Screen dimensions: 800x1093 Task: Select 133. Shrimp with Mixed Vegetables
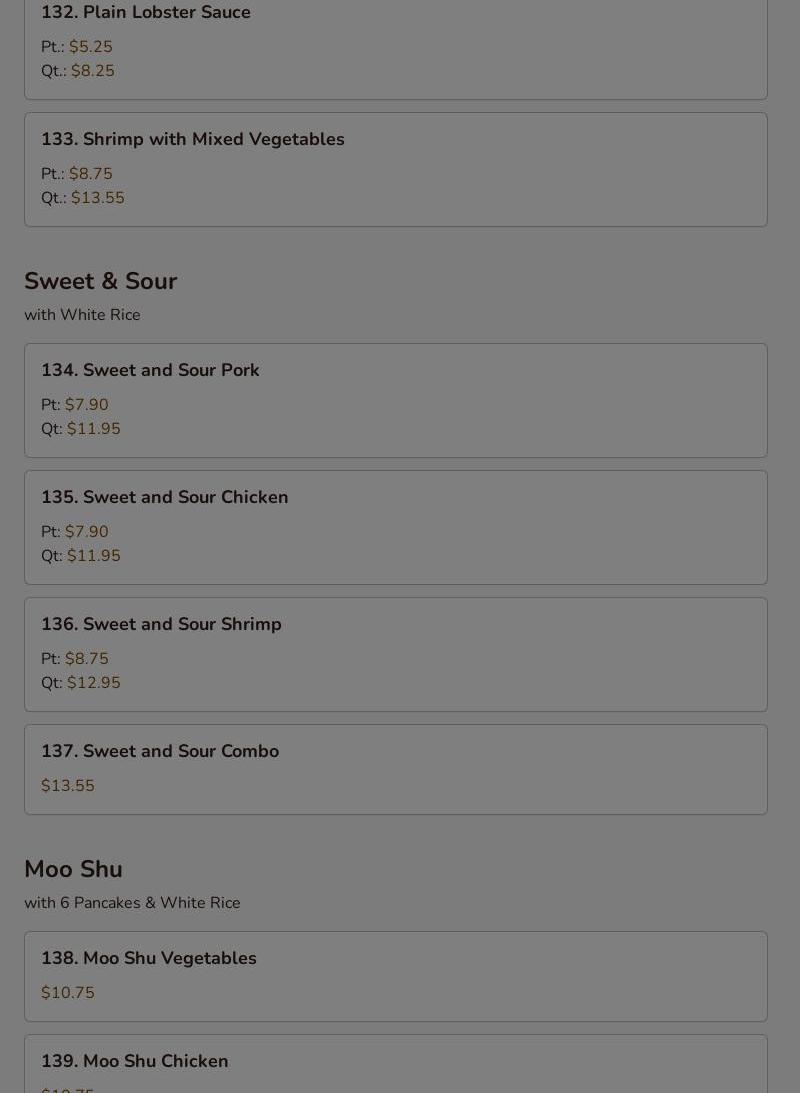(192, 139)
